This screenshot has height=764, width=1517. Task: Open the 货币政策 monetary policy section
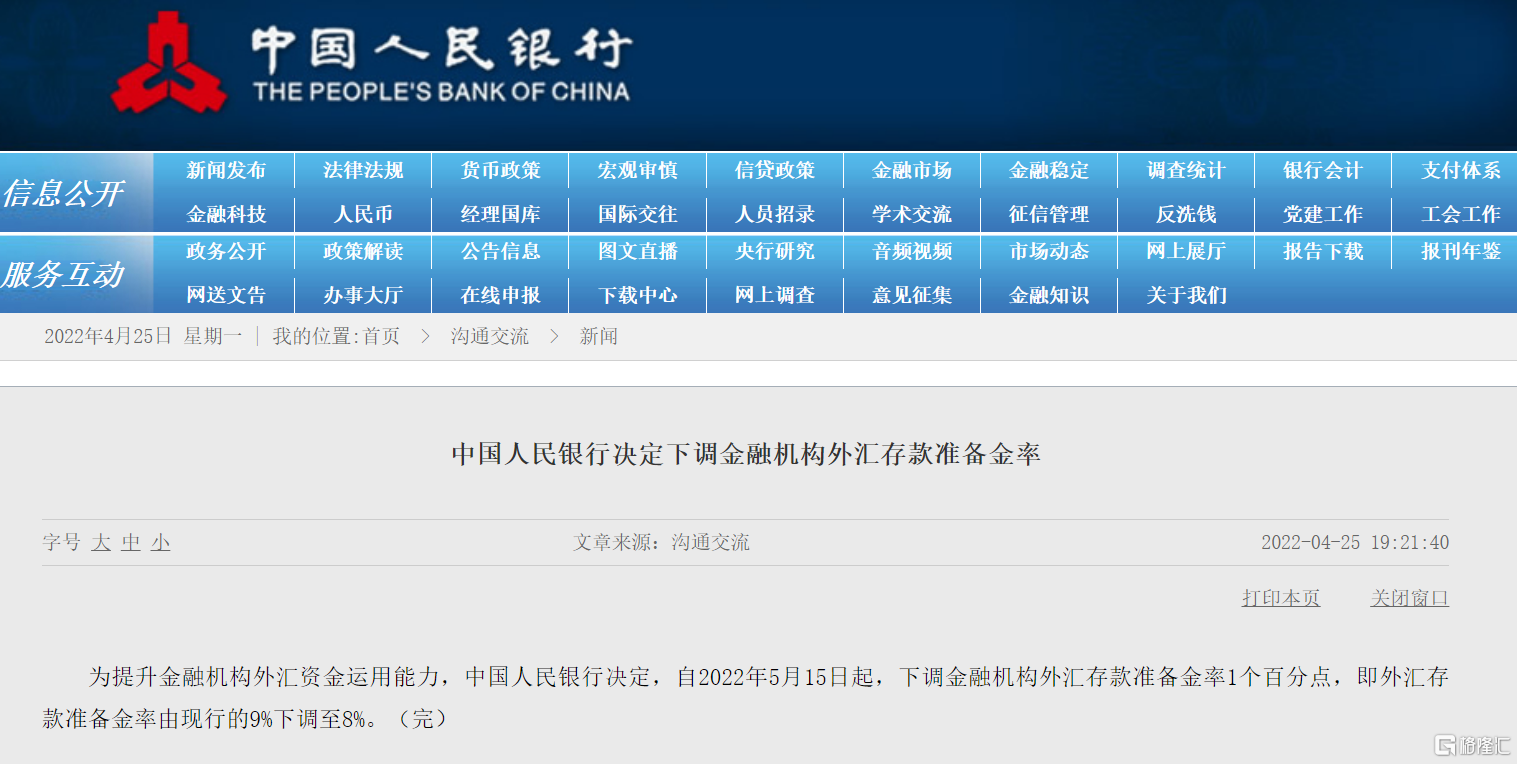499,170
